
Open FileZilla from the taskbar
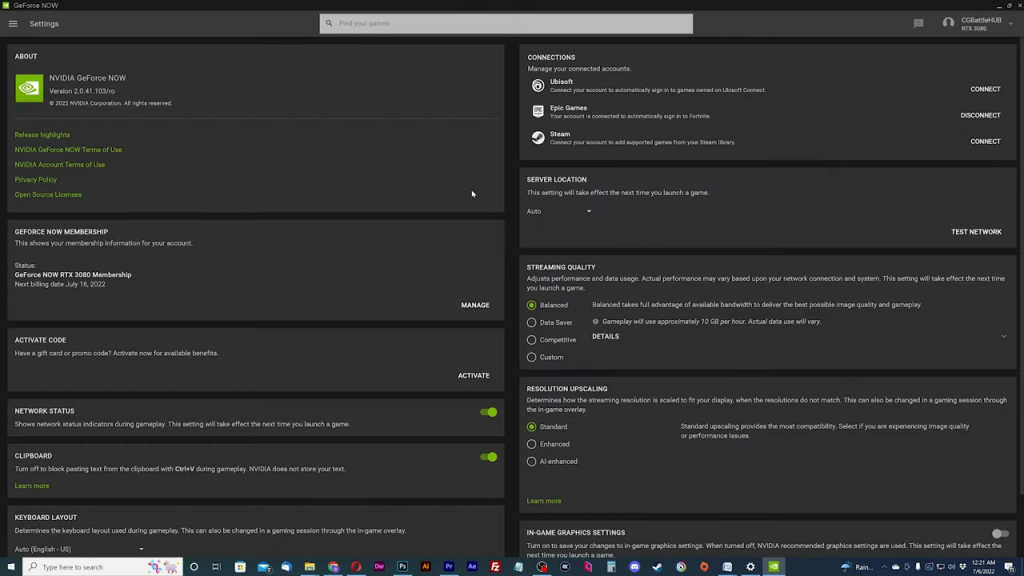coord(495,567)
